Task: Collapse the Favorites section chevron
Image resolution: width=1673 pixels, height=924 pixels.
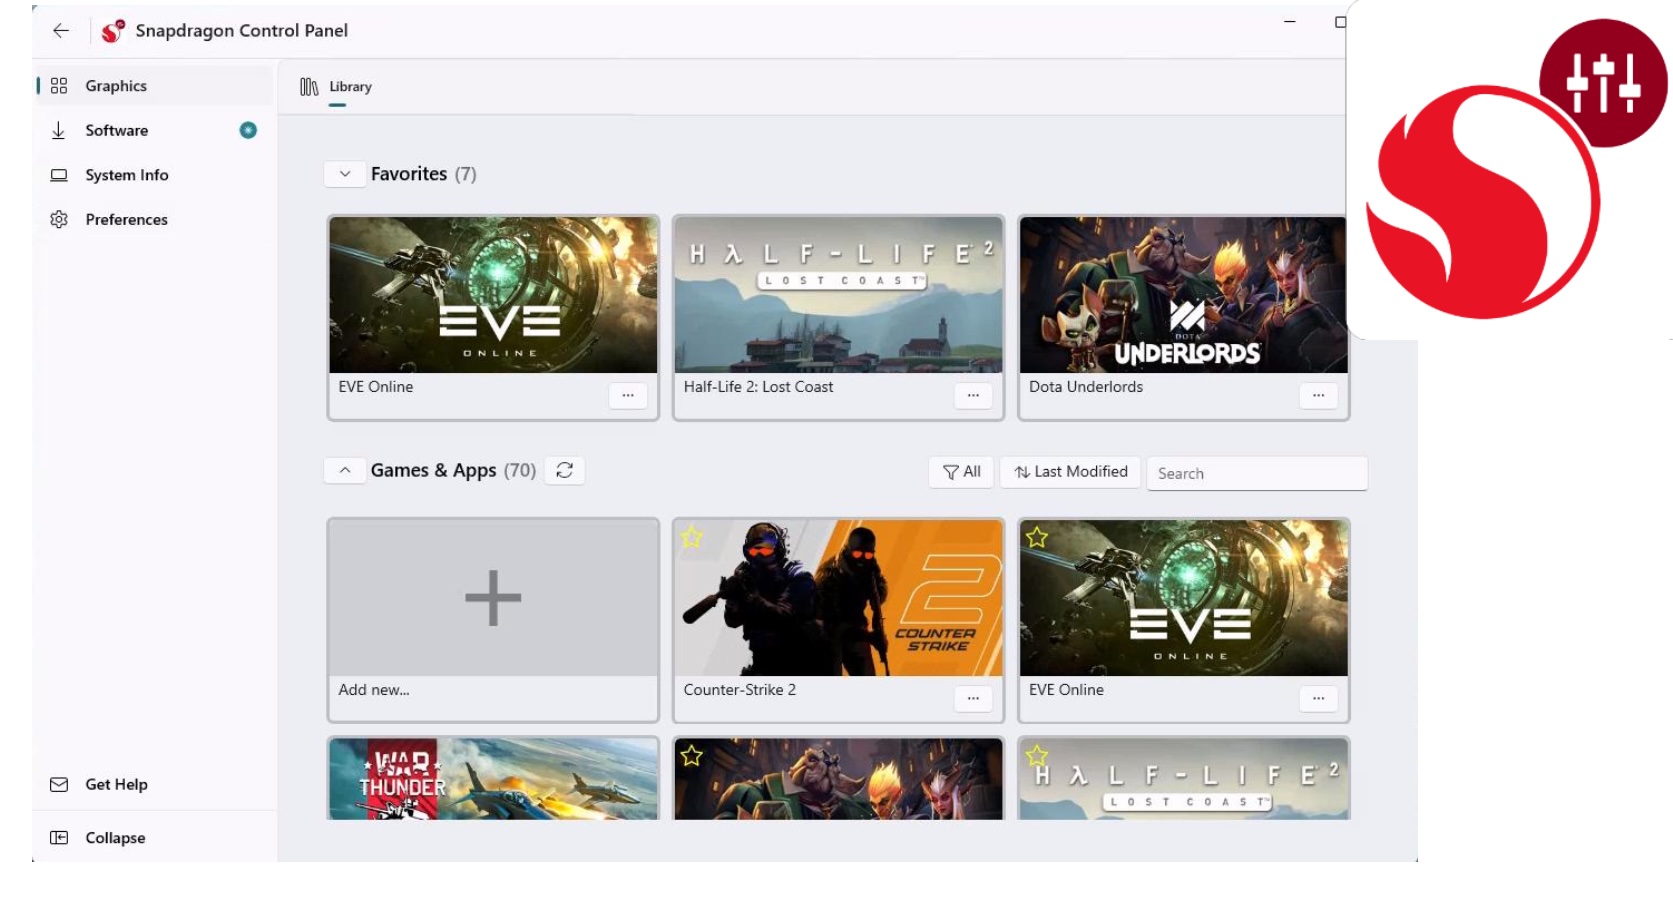Action: [x=345, y=174]
